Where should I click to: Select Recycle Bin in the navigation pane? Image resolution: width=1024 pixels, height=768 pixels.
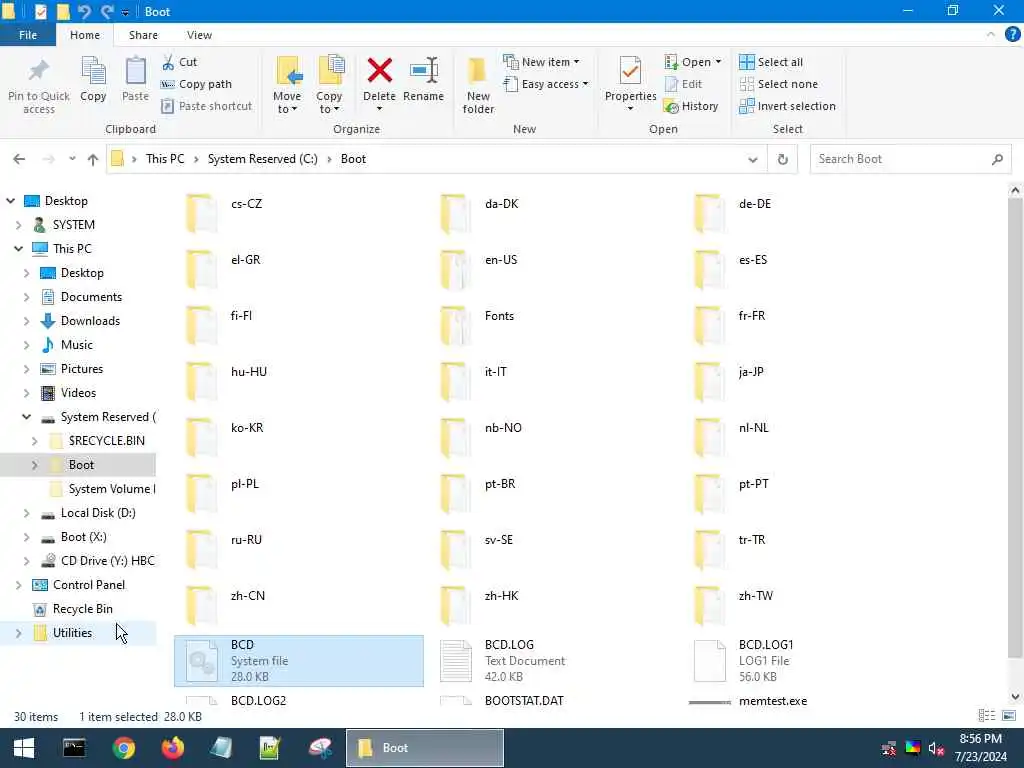[x=82, y=609]
